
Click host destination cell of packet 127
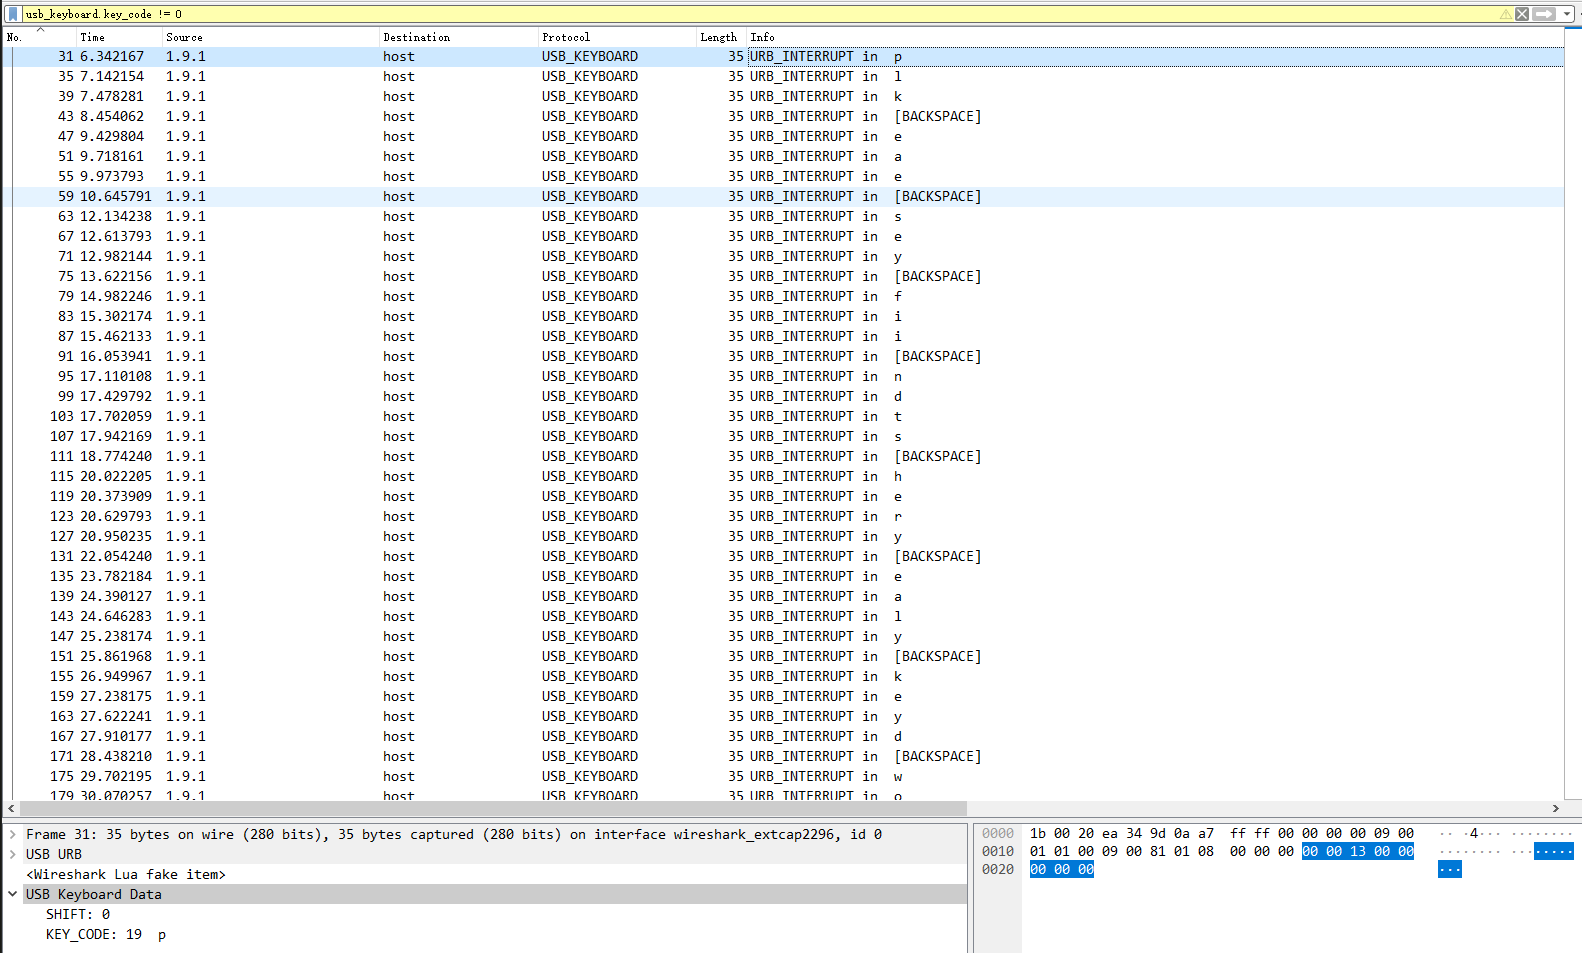(x=398, y=536)
